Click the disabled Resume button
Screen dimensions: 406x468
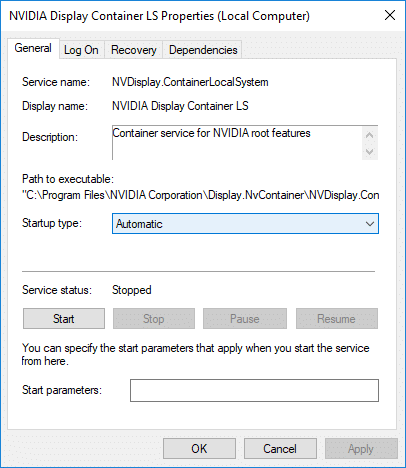point(337,319)
